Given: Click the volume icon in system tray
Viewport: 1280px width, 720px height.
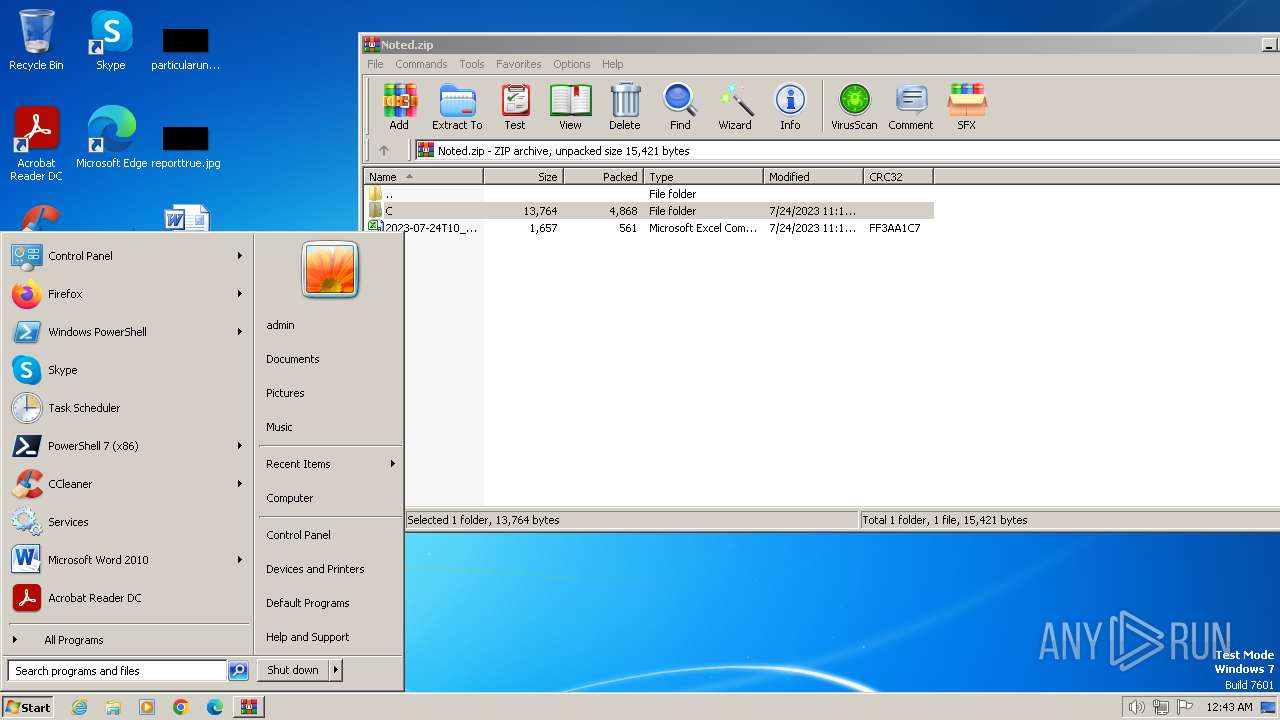Looking at the screenshot, I should (x=1136, y=707).
